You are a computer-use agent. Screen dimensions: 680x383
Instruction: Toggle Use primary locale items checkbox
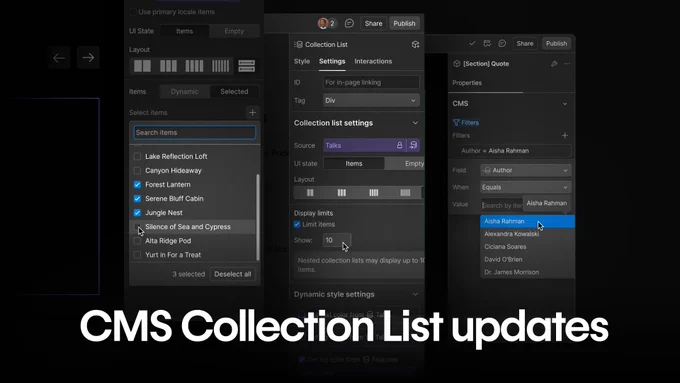pos(133,12)
